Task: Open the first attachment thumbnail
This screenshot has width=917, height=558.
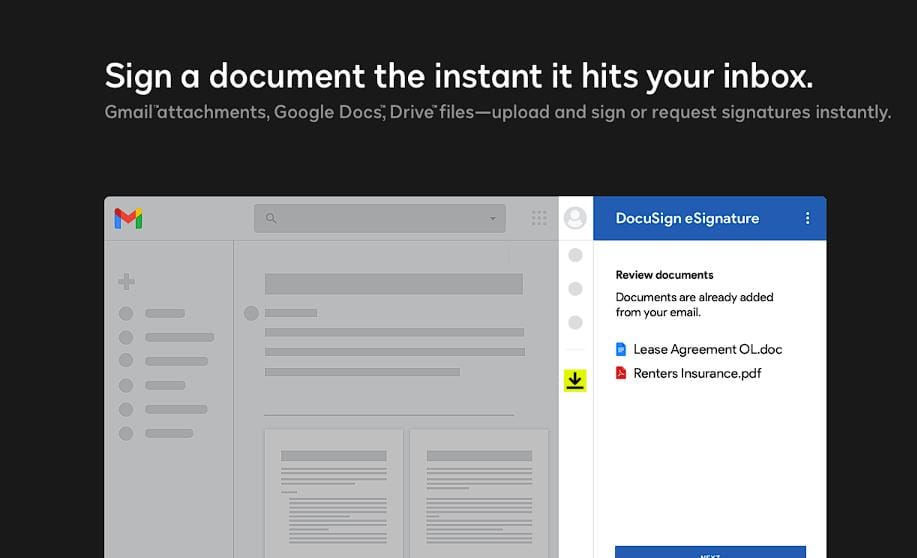Action: (x=334, y=494)
